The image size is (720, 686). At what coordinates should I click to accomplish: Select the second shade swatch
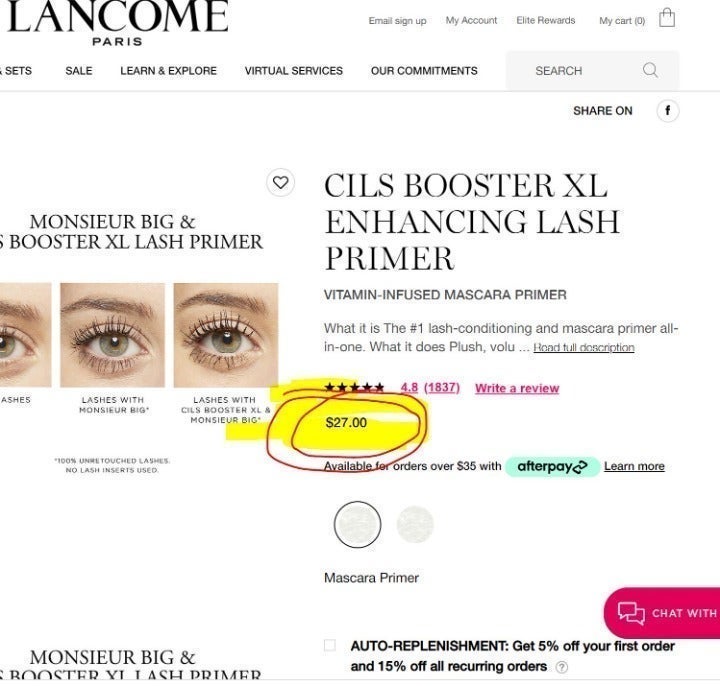[x=415, y=524]
